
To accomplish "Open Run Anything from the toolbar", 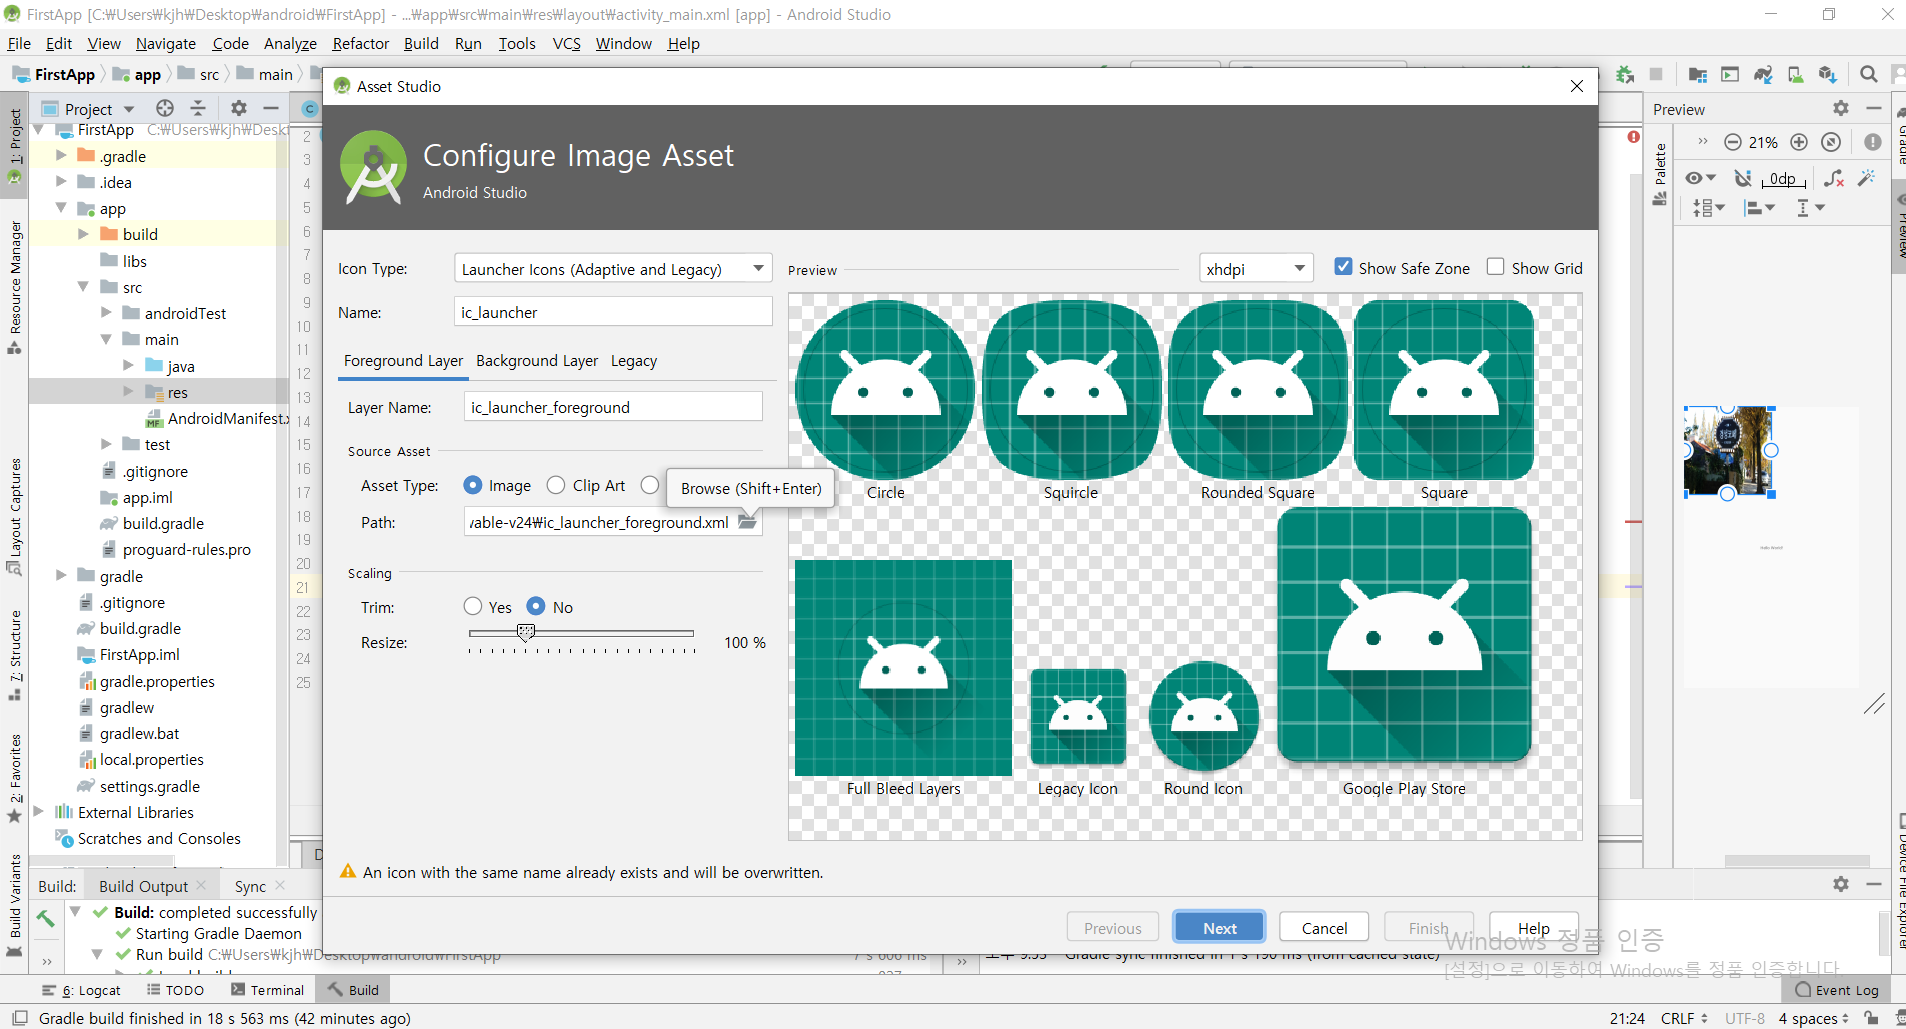I will click(x=1730, y=74).
